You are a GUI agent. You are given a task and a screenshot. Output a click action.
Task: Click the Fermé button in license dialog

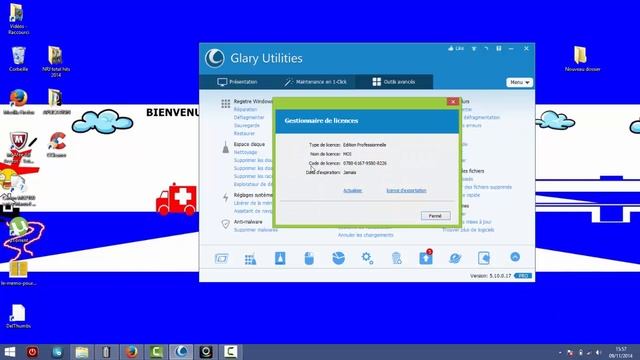(436, 216)
